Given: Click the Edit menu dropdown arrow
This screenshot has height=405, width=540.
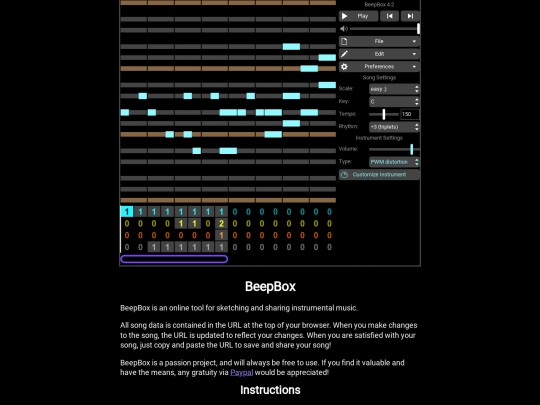Looking at the screenshot, I should pos(414,54).
